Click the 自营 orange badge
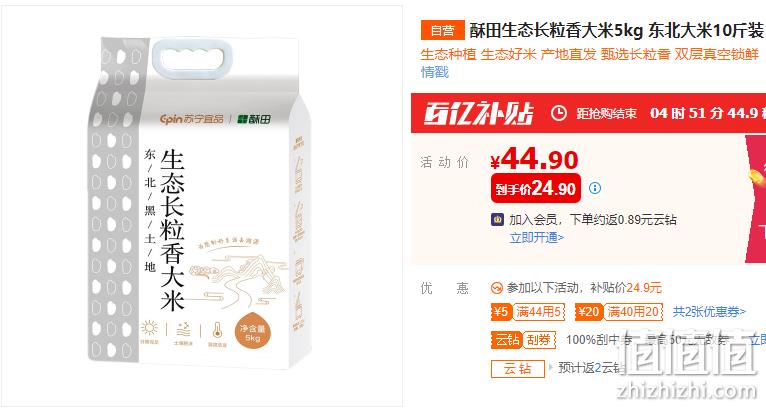The image size is (766, 408). [x=443, y=30]
